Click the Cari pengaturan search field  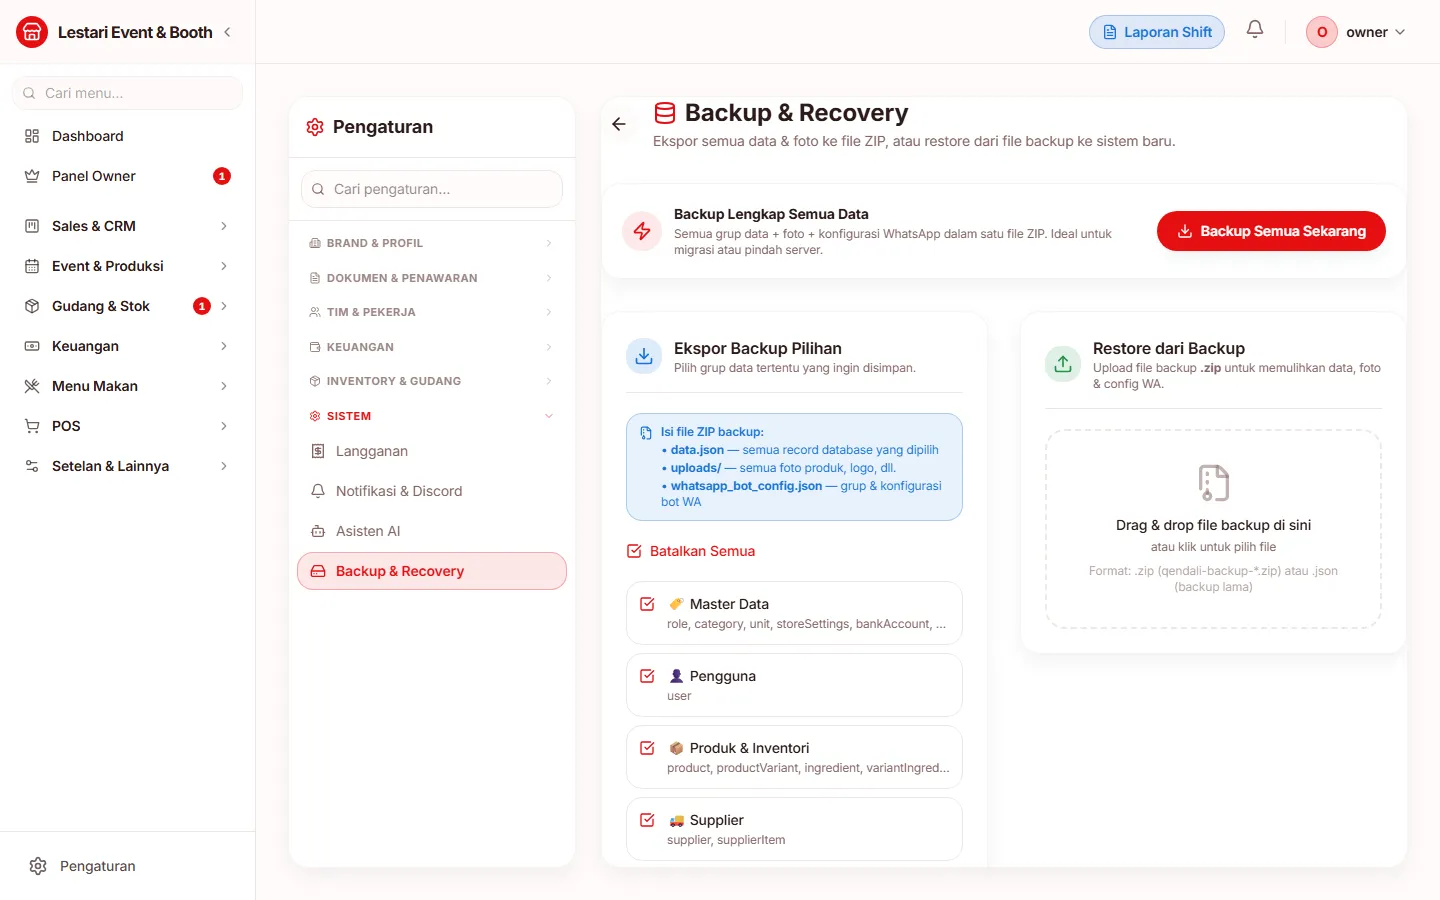[x=432, y=189]
